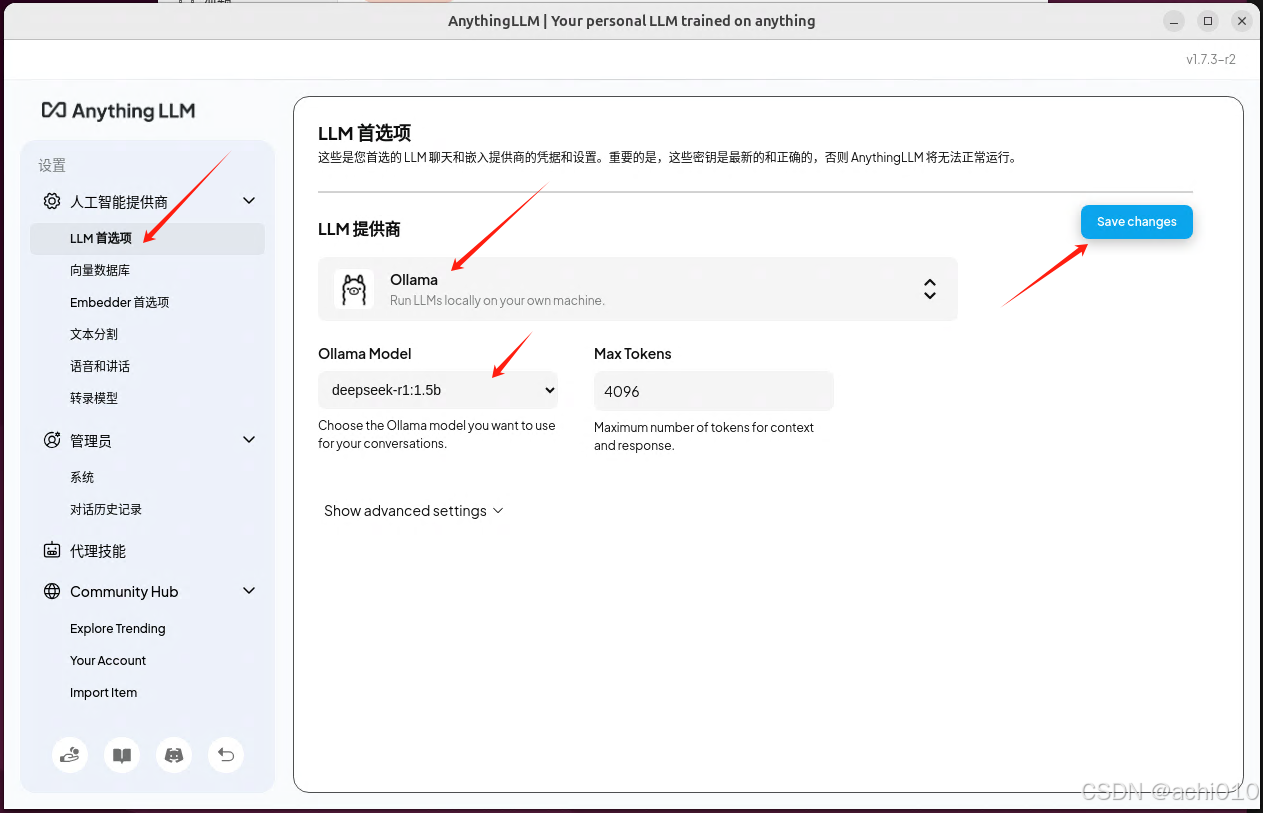This screenshot has height=813, width=1263.
Task: Click the Save changes button
Action: (1136, 222)
